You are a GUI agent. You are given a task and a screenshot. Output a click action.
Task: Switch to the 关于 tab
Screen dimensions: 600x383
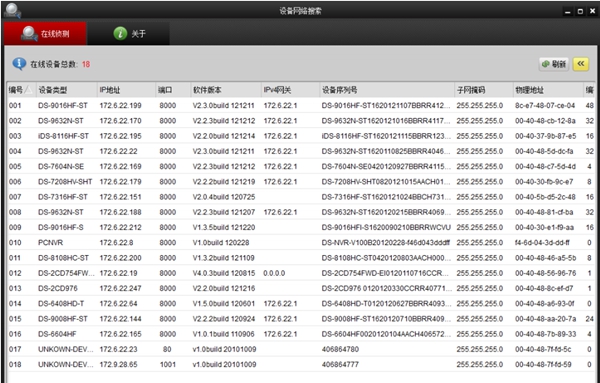[x=129, y=34]
